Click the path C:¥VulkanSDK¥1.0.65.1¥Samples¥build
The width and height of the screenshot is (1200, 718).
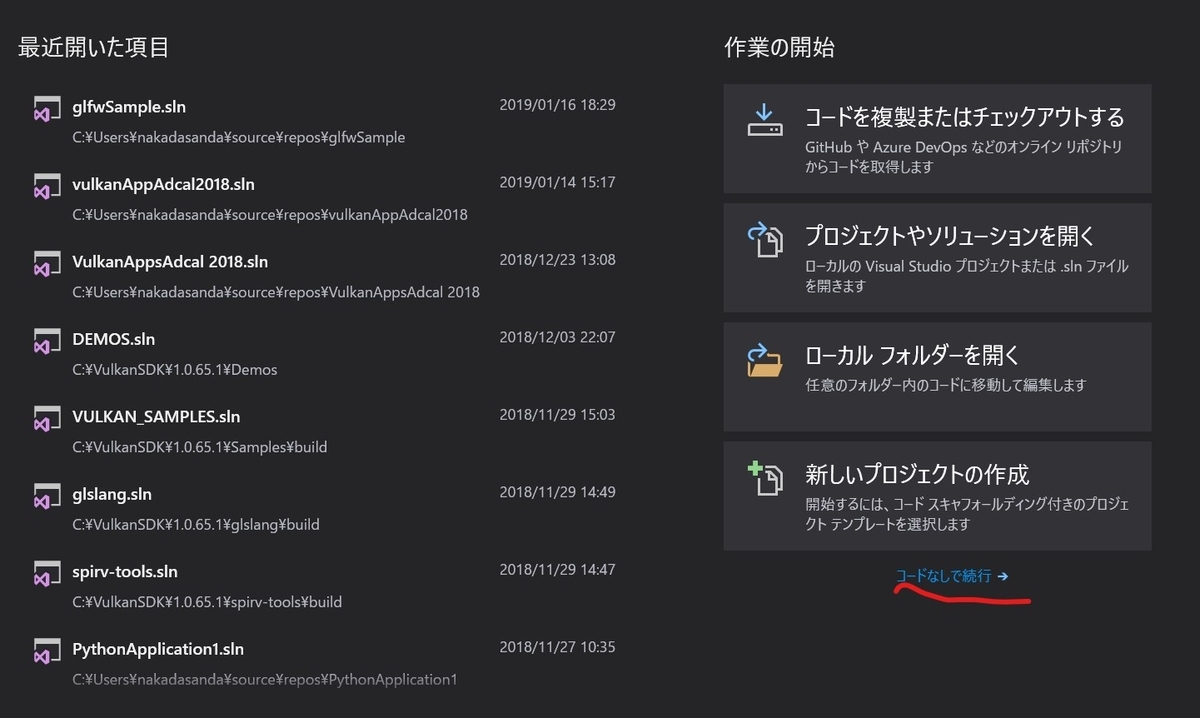(x=199, y=447)
